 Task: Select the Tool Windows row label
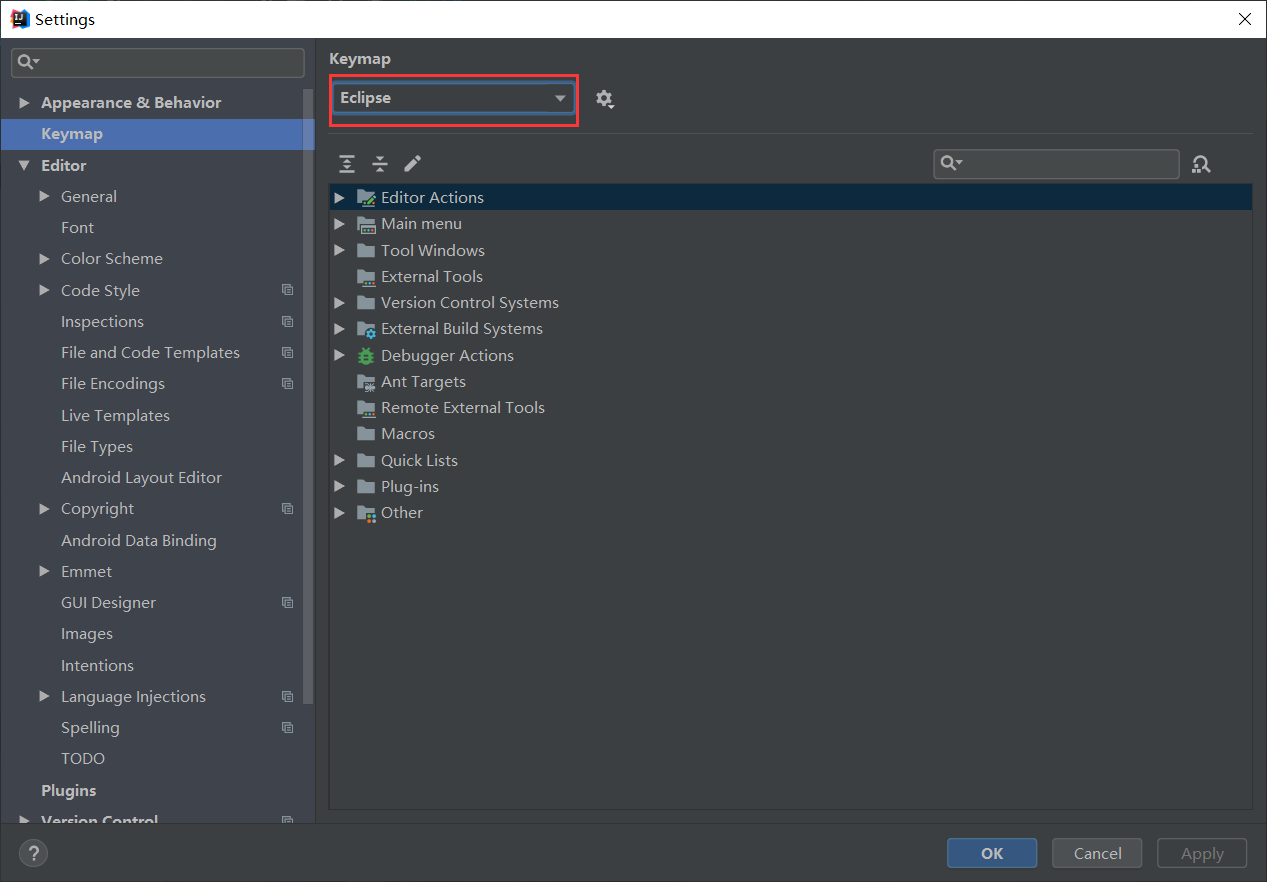coord(433,251)
